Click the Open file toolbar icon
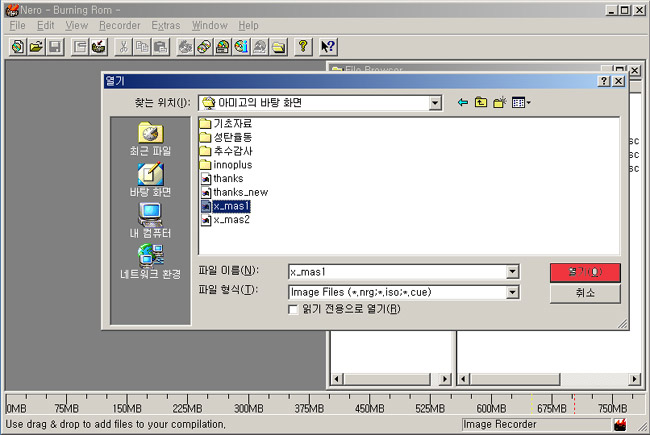 (36, 46)
